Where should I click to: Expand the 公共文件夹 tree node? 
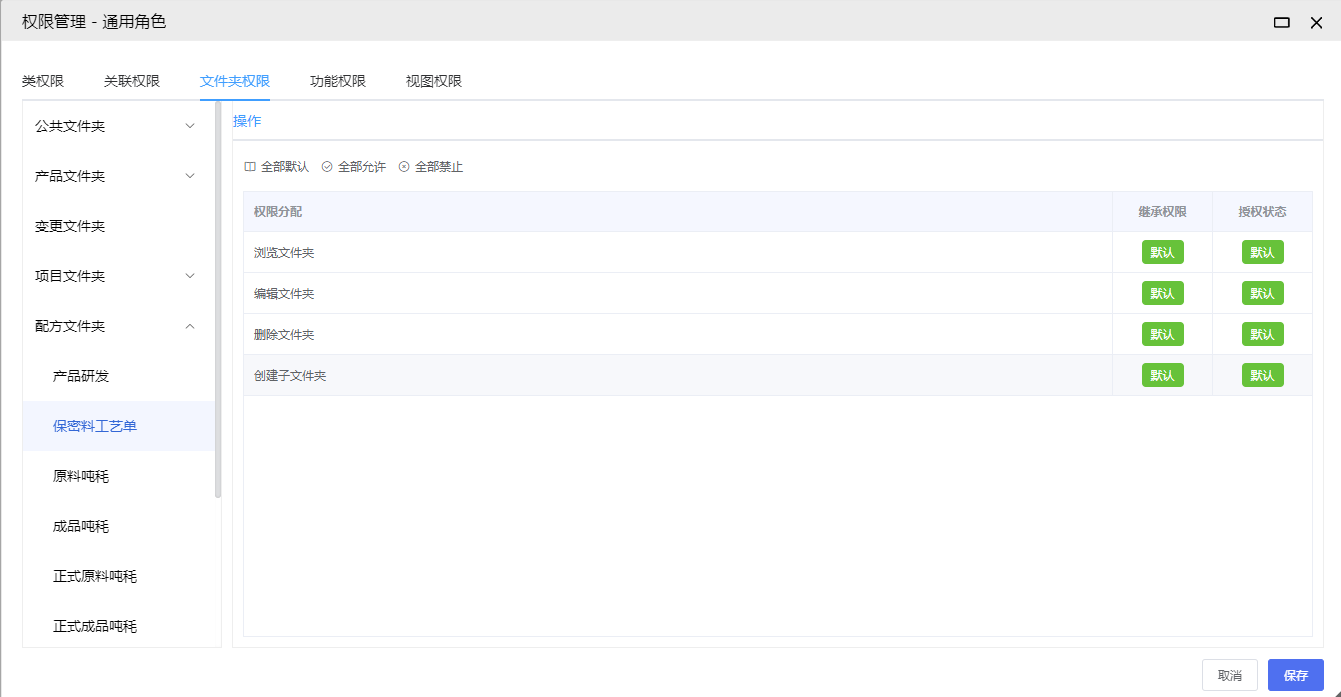190,126
